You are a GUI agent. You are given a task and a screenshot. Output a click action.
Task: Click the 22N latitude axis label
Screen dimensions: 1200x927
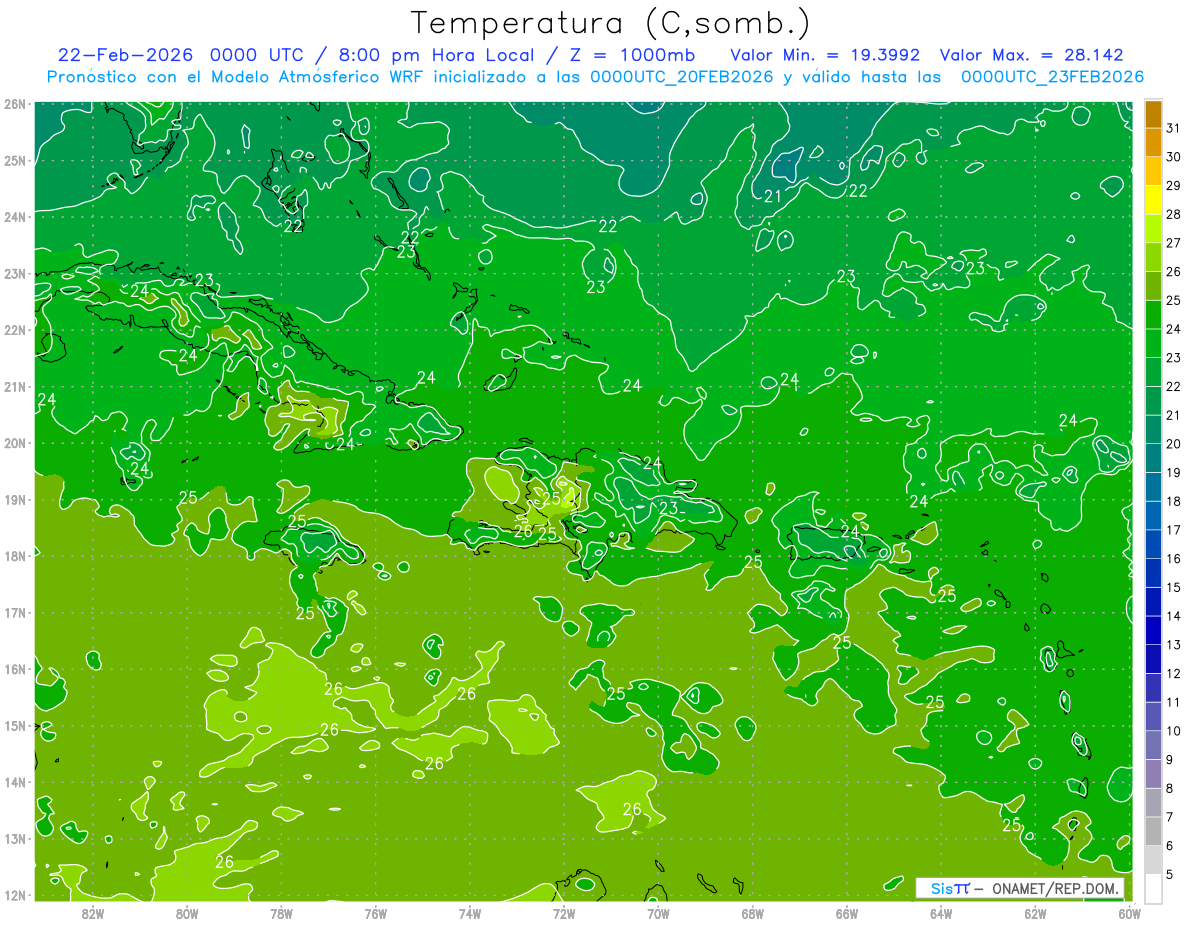(x=15, y=330)
